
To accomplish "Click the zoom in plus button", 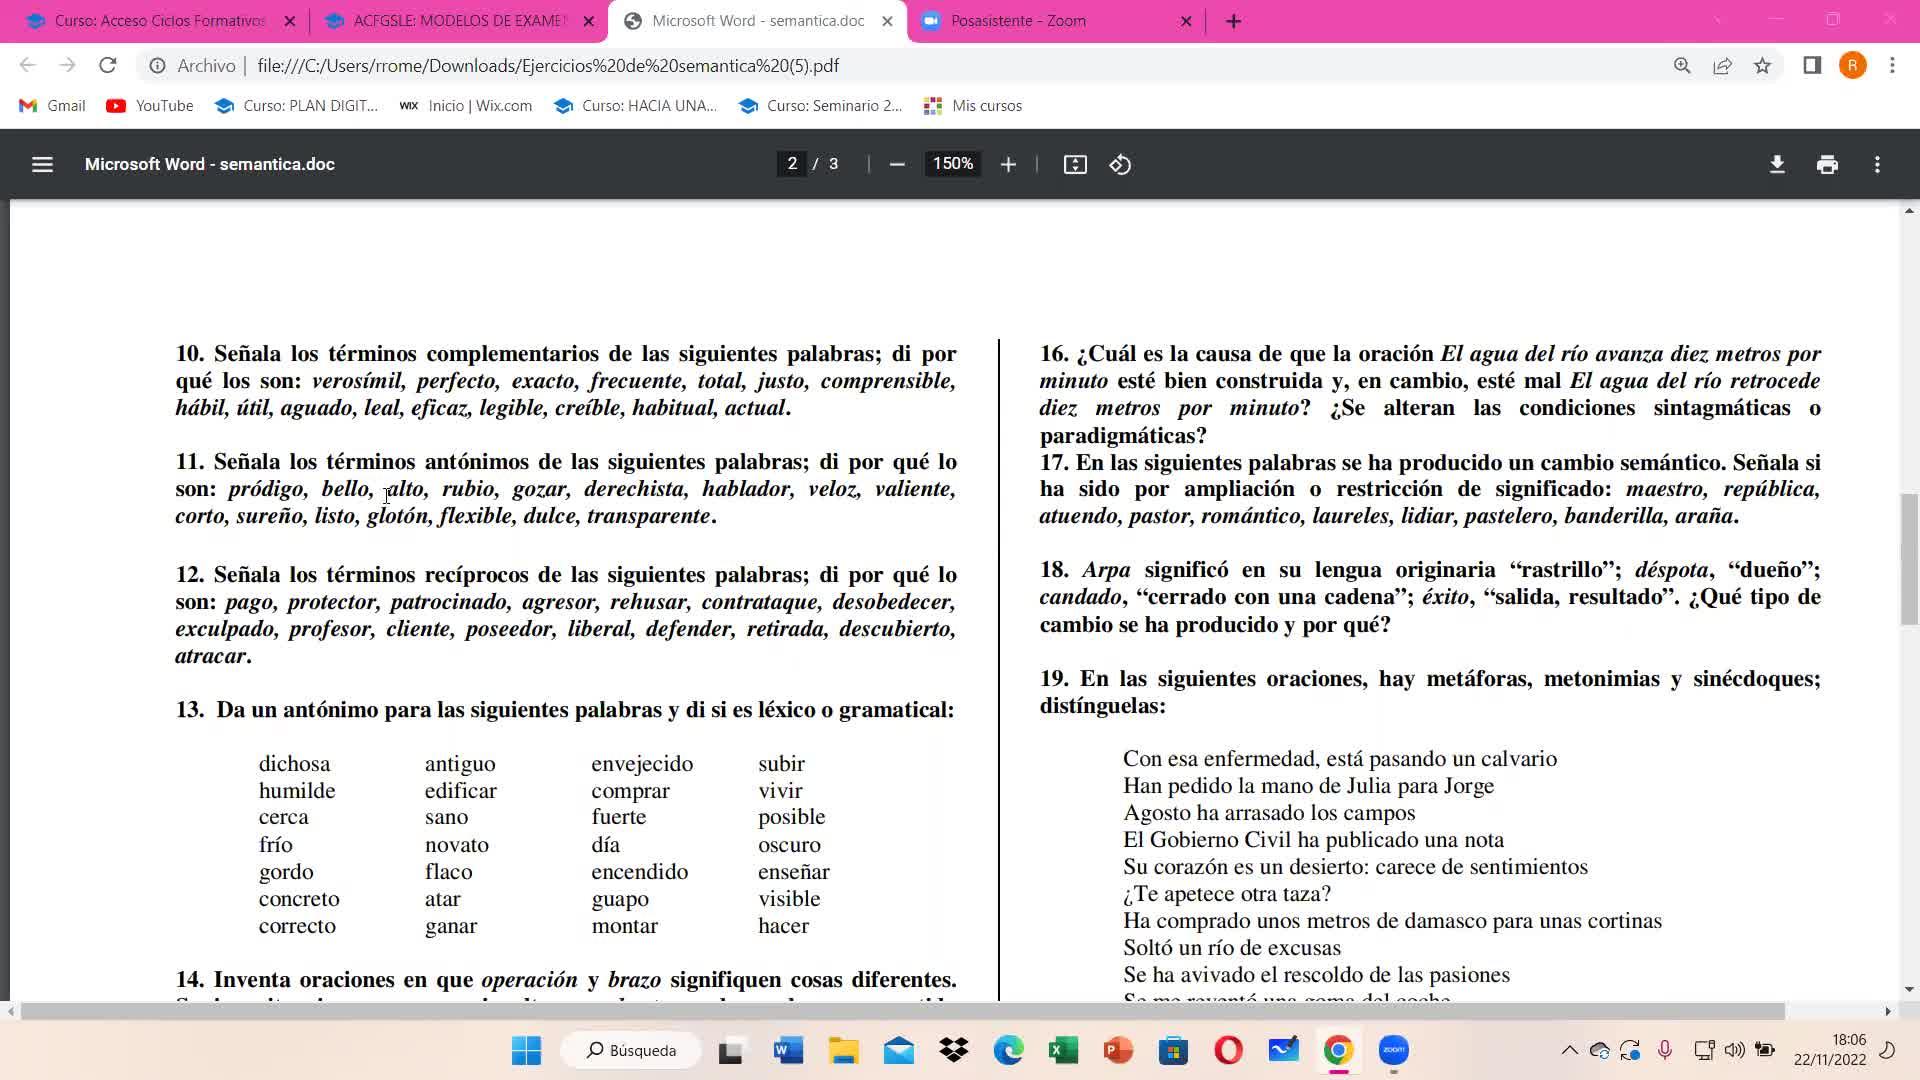I will click(1008, 164).
